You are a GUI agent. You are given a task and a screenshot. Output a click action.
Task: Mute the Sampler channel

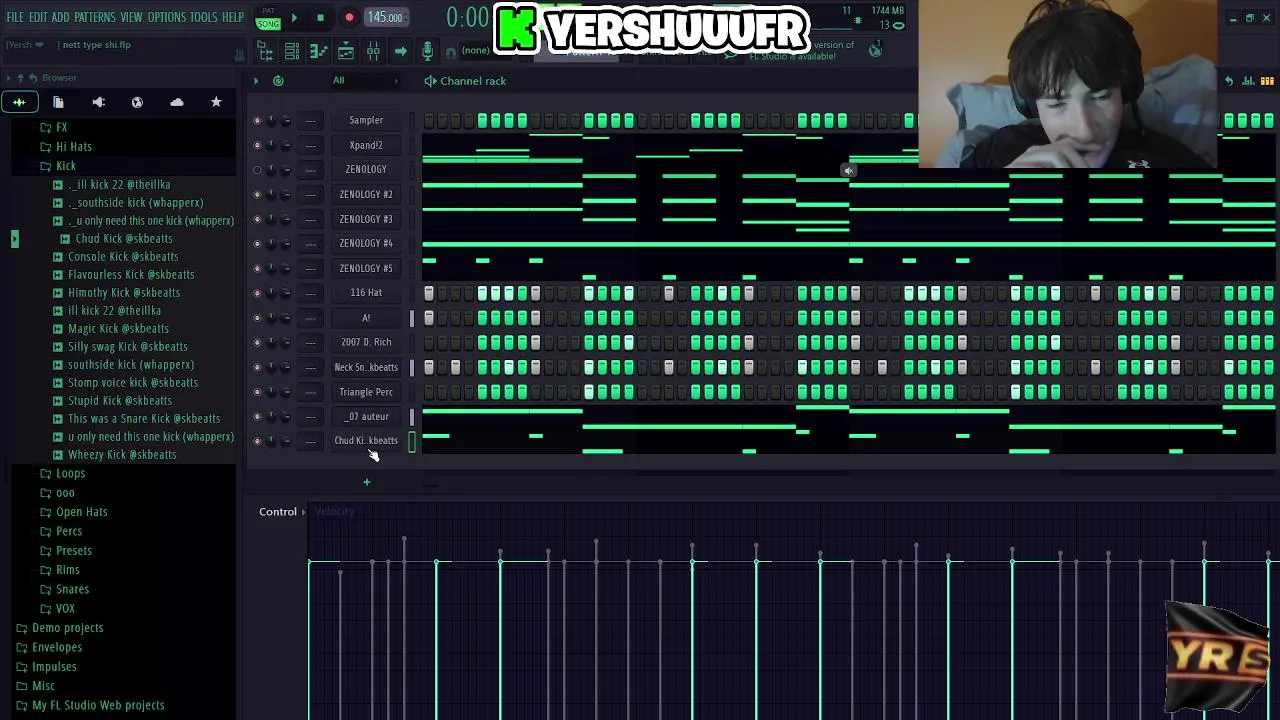point(257,120)
